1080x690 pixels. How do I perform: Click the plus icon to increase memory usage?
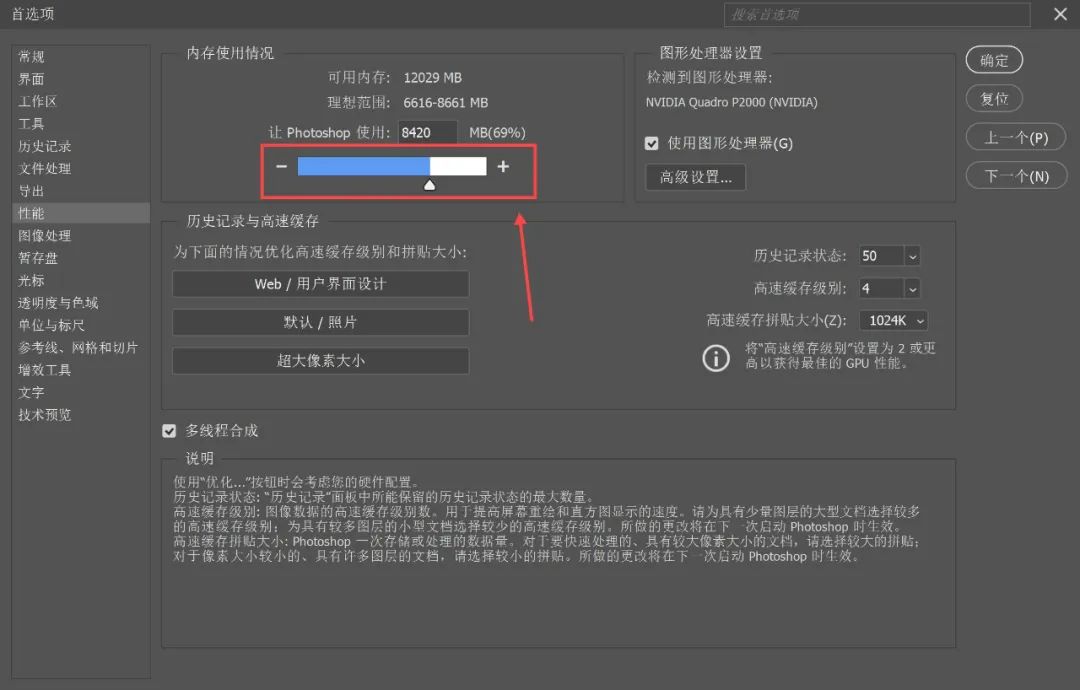click(502, 166)
